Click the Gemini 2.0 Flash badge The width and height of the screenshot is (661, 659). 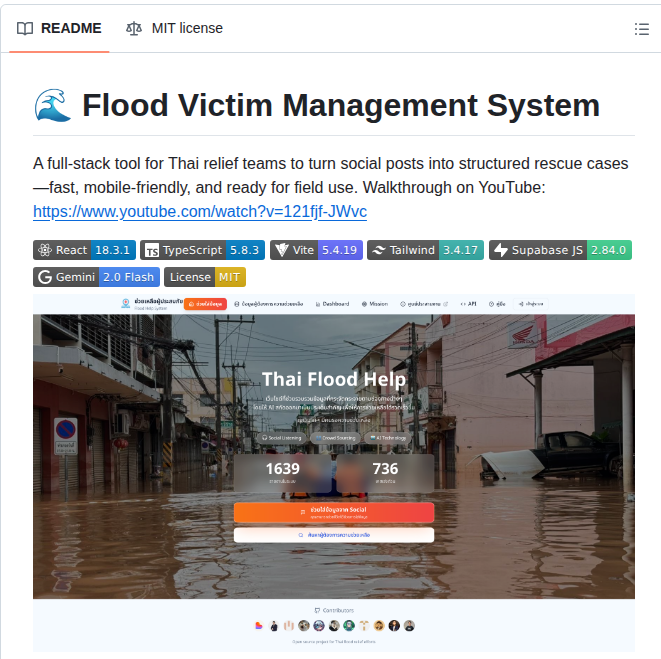click(97, 277)
